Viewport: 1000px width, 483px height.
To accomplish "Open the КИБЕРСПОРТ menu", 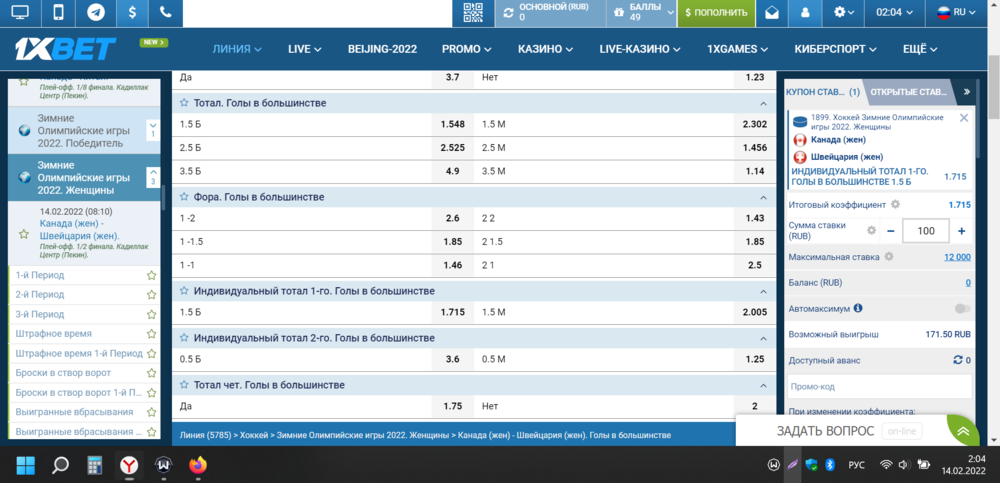I will 835,49.
